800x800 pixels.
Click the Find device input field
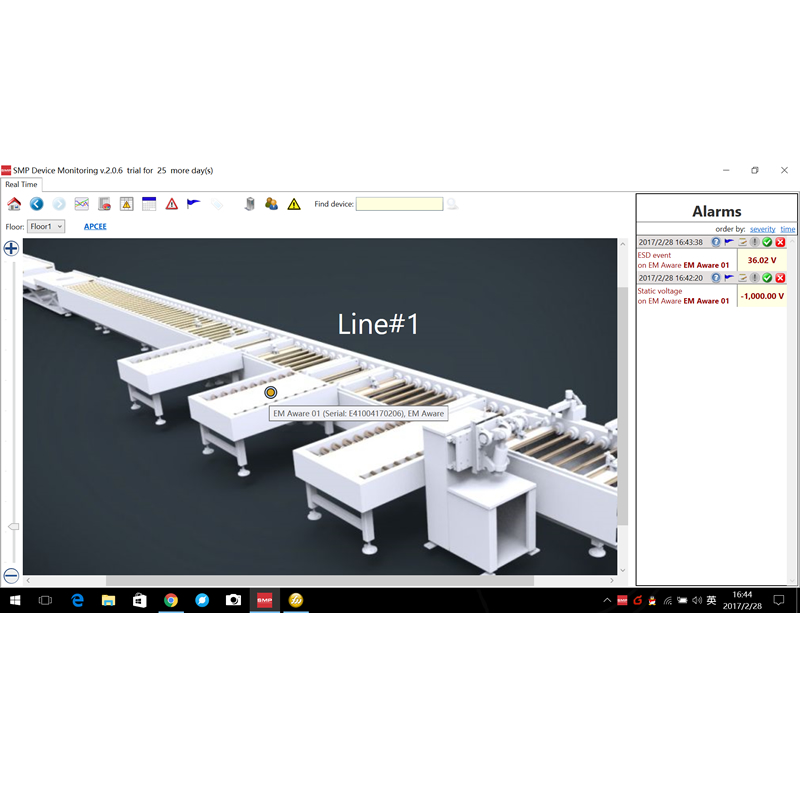click(399, 204)
